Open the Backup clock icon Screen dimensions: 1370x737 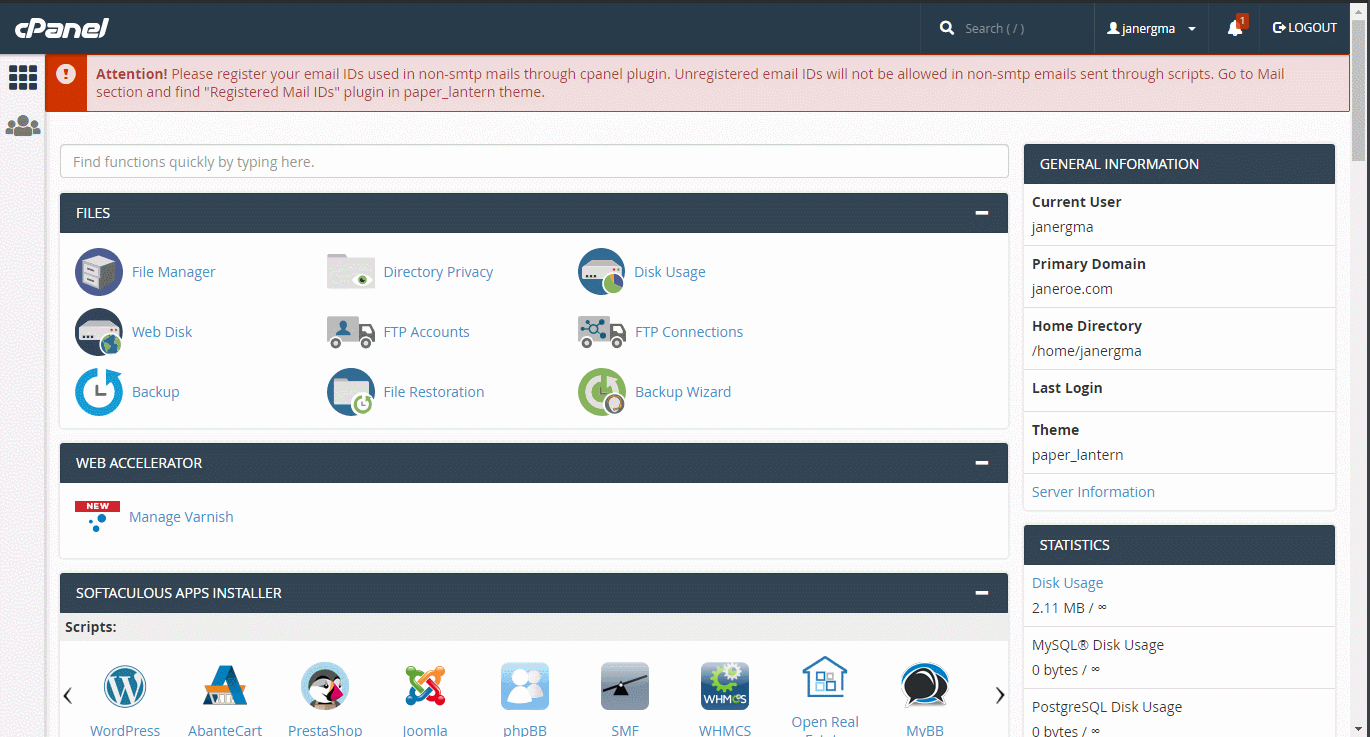coord(99,392)
